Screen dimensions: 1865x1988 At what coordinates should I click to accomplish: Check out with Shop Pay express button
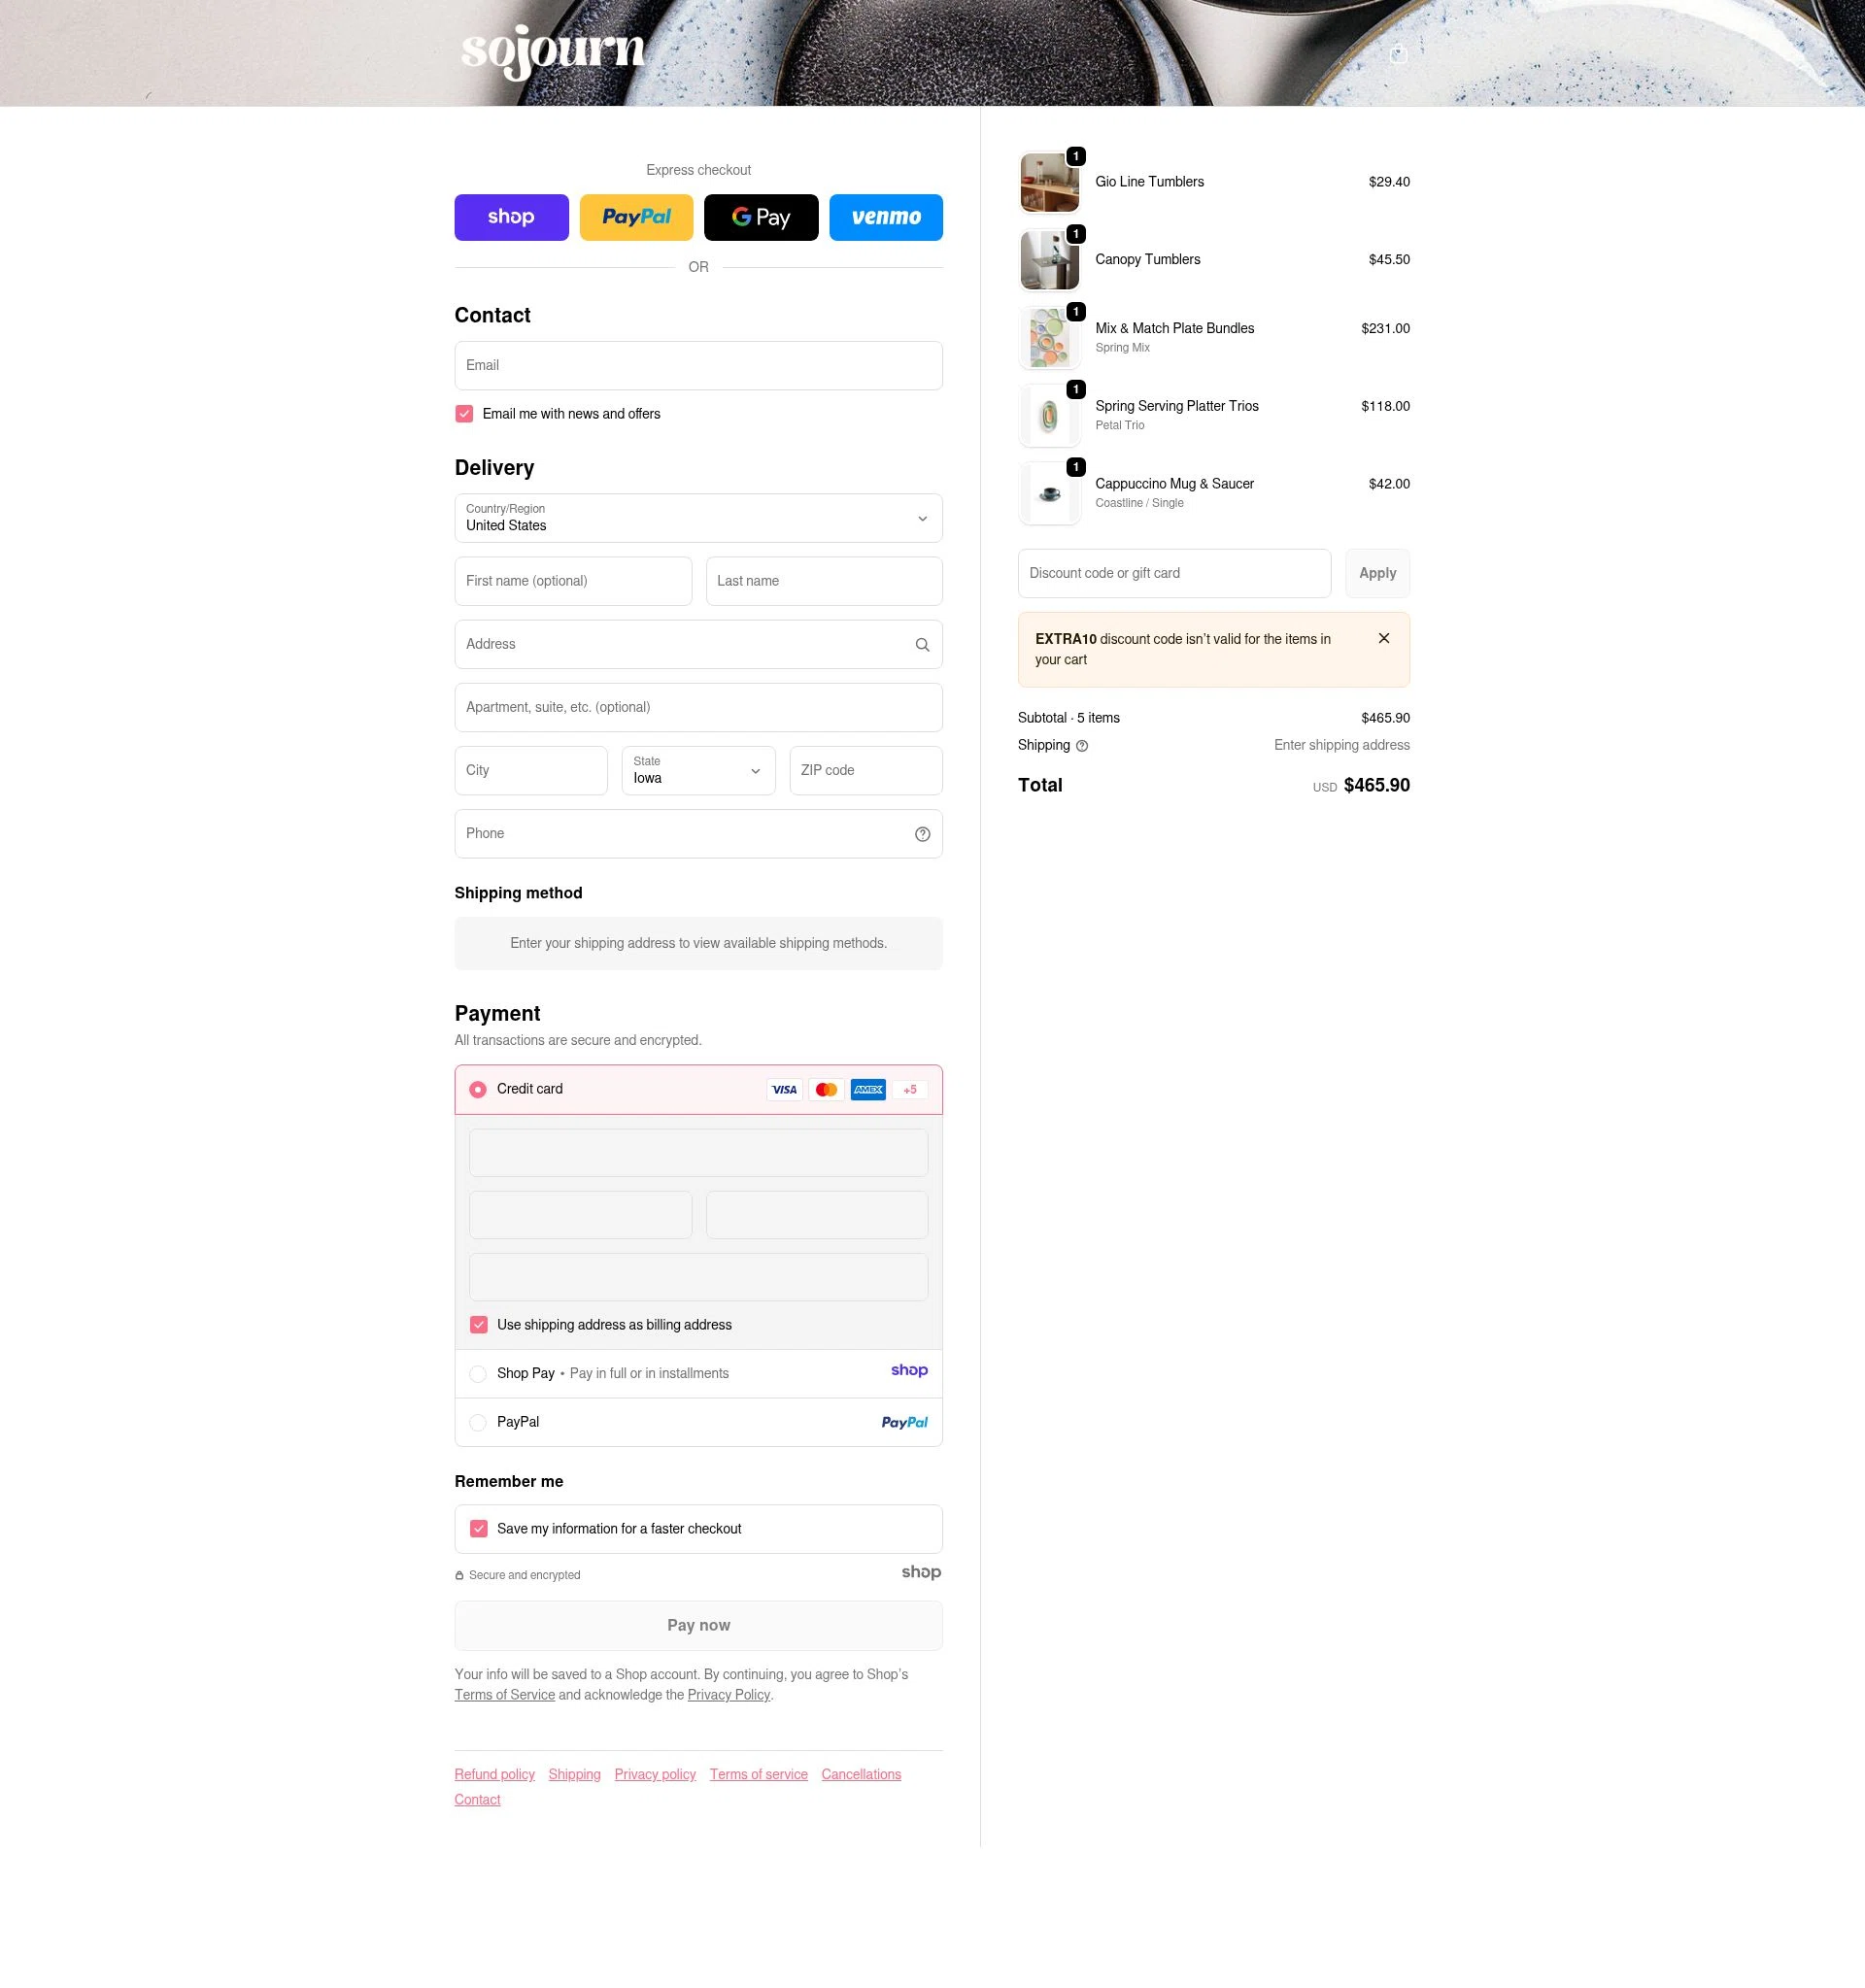pyautogui.click(x=511, y=217)
